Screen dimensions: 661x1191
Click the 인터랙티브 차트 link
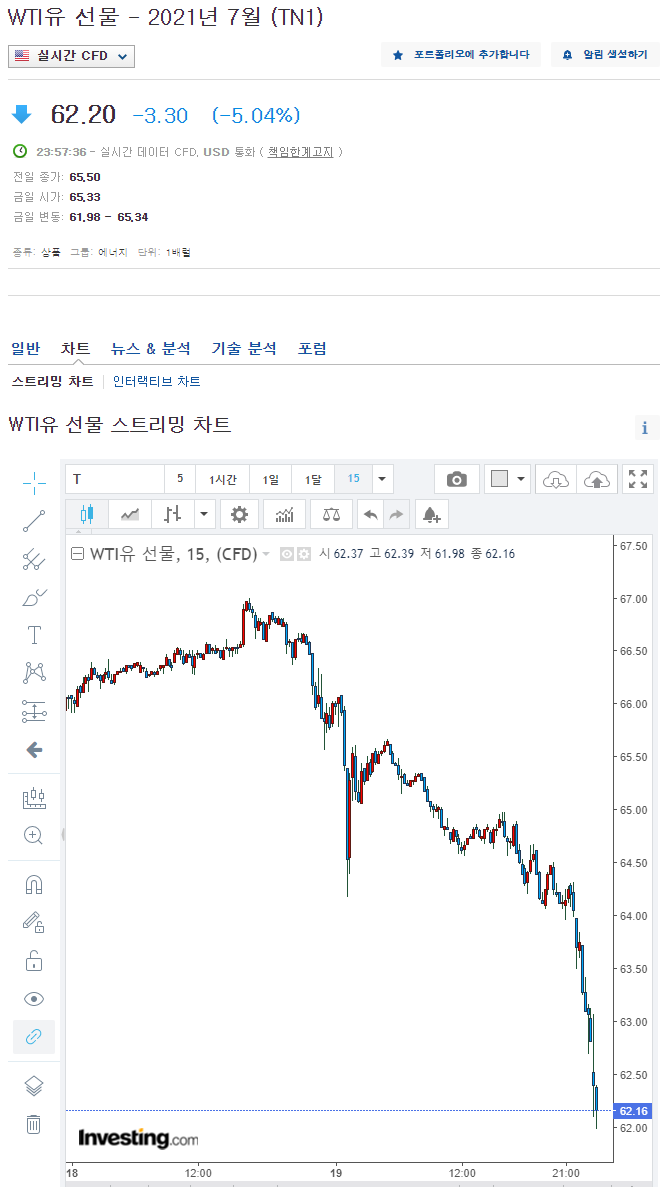[157, 381]
